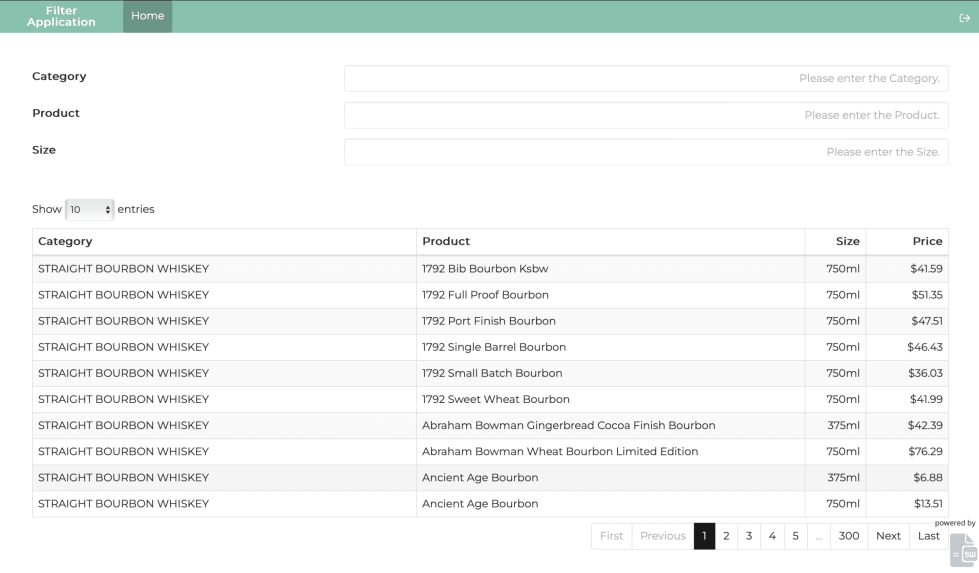Click the pagination ellipsis item
The image size is (979, 573).
click(x=819, y=536)
